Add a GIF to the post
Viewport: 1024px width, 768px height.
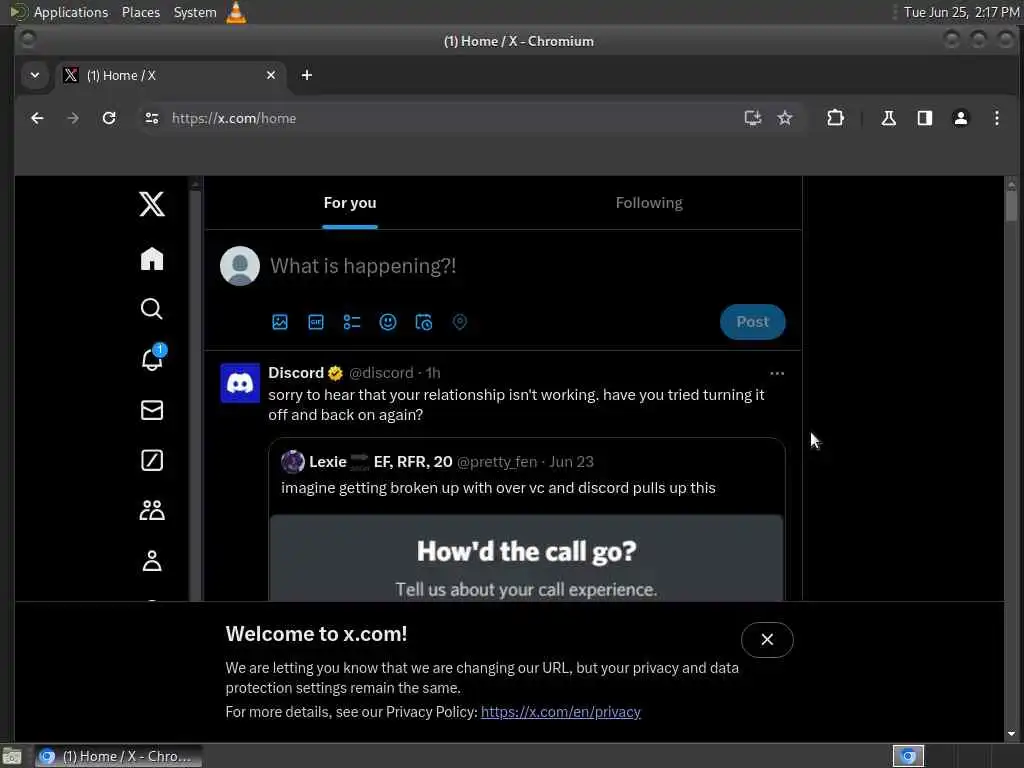click(x=315, y=322)
